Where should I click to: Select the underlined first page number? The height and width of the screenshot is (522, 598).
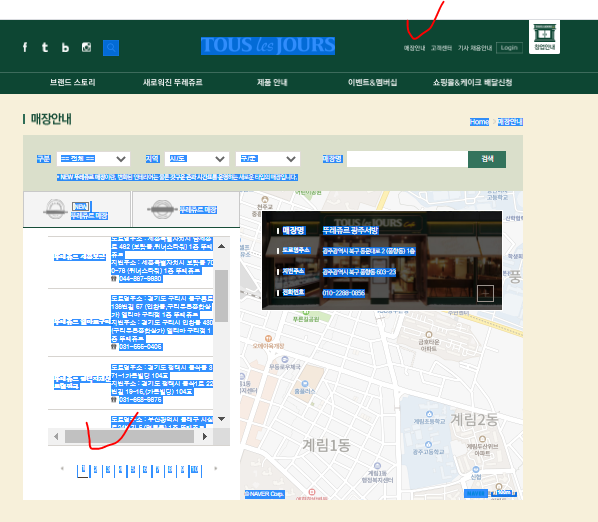(83, 469)
